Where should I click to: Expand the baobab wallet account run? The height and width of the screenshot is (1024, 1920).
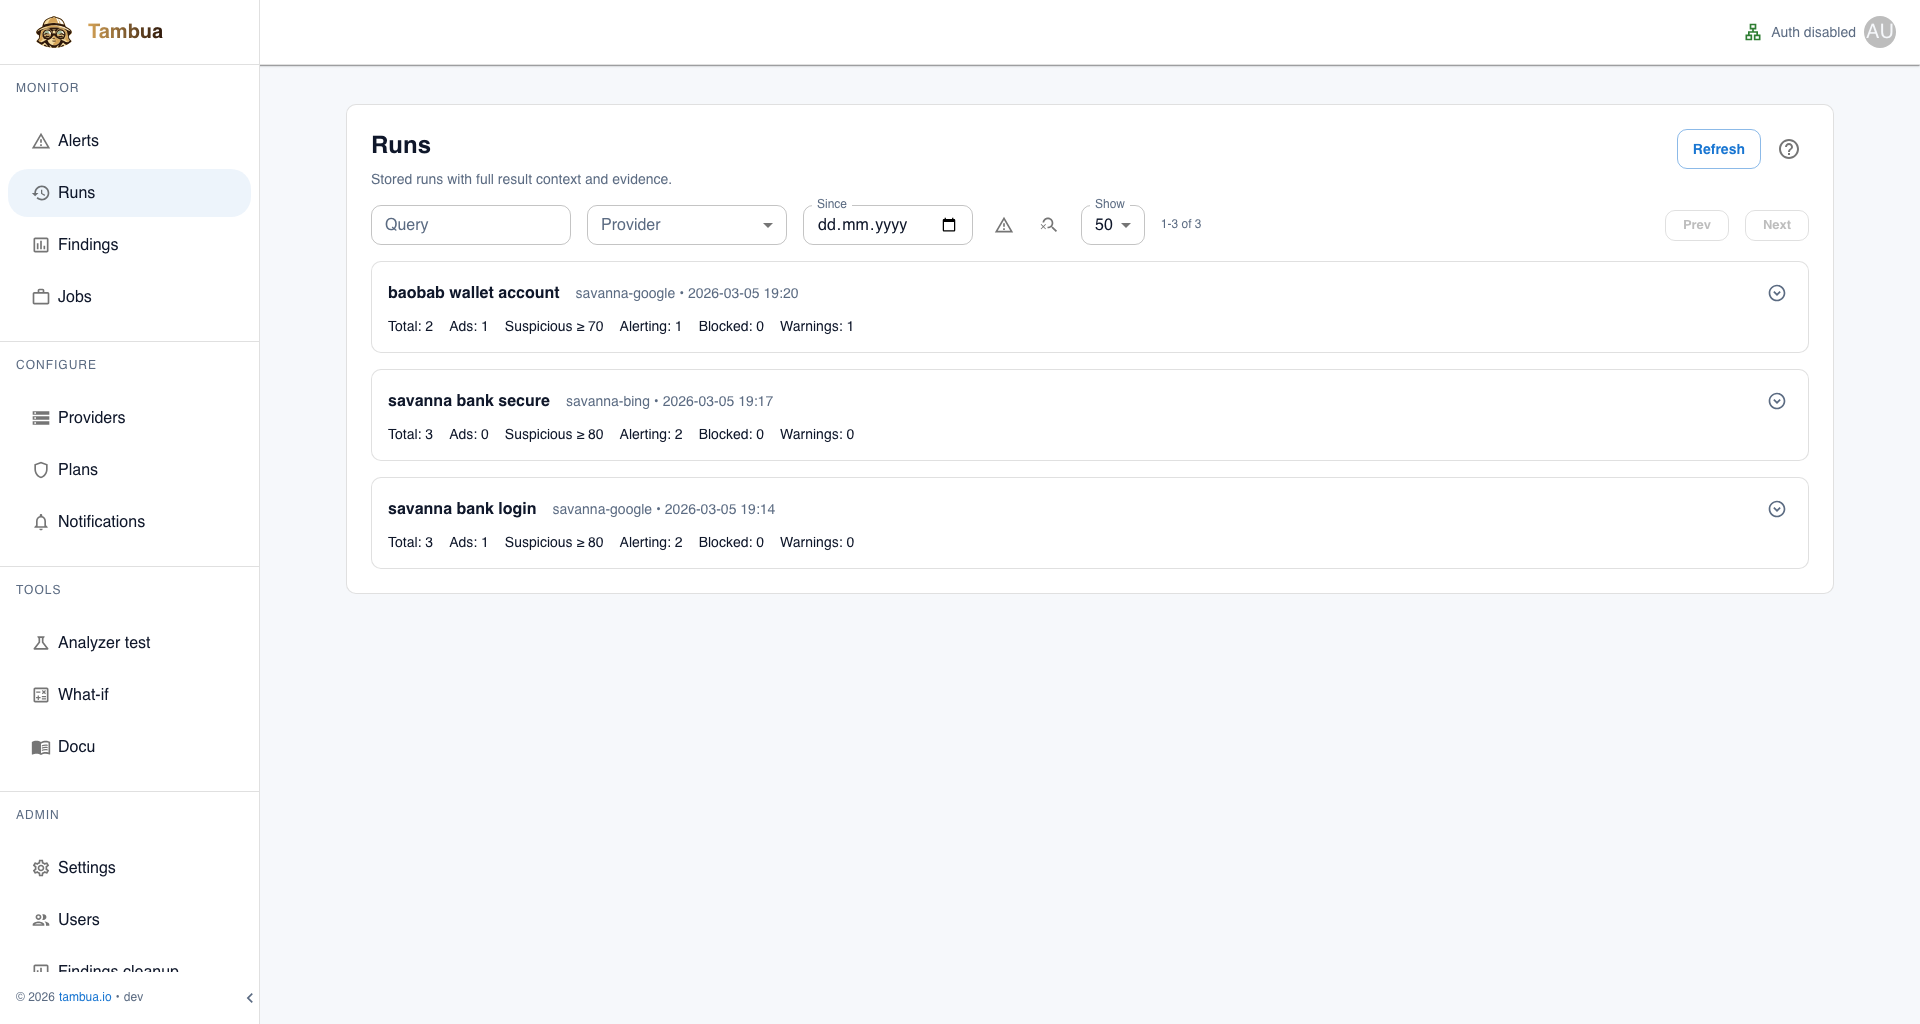click(x=1776, y=293)
